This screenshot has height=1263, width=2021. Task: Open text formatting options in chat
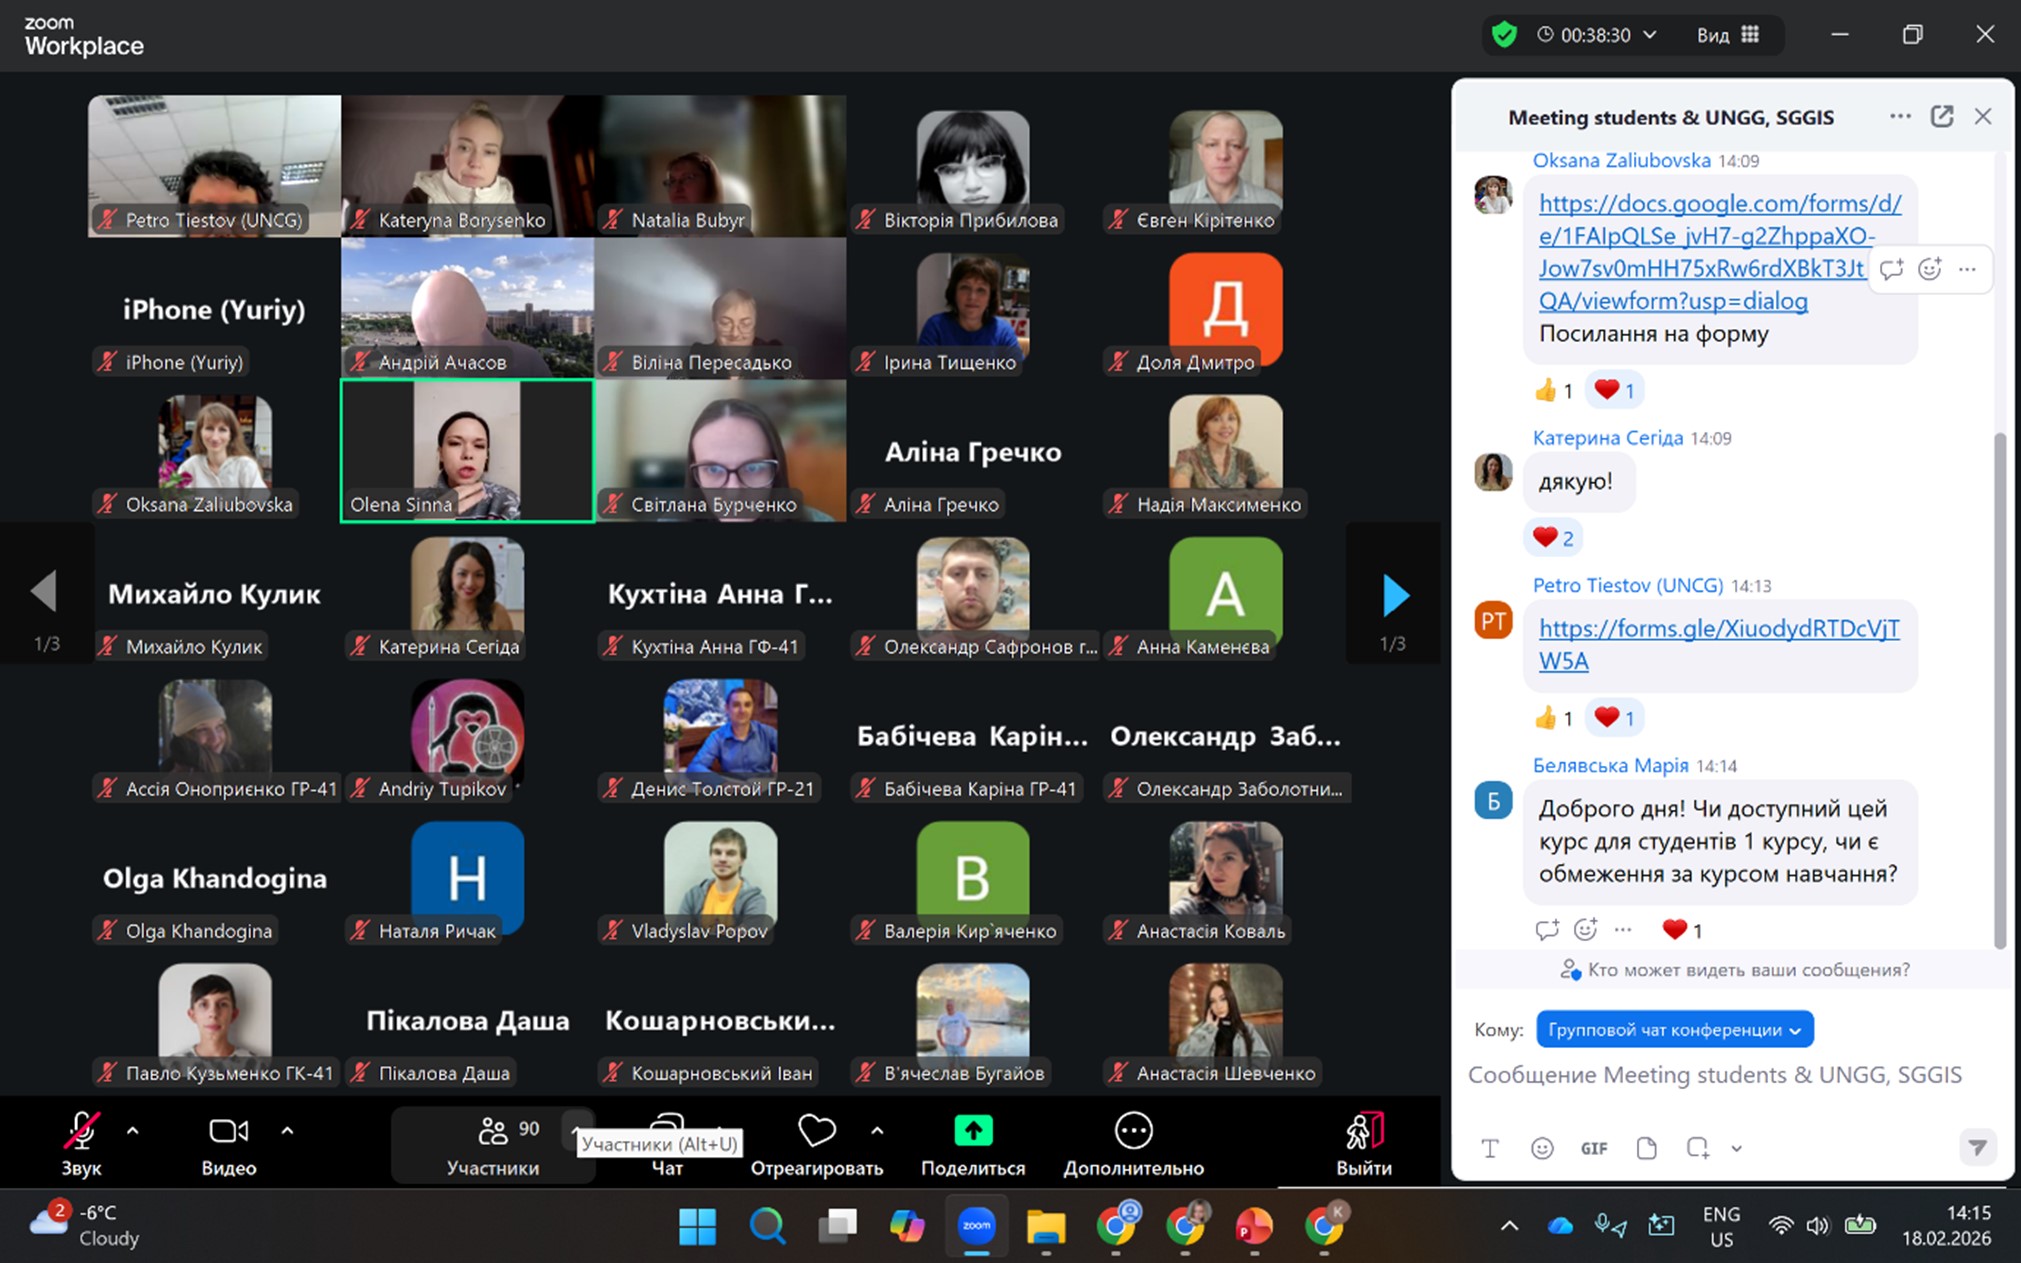click(x=1490, y=1148)
